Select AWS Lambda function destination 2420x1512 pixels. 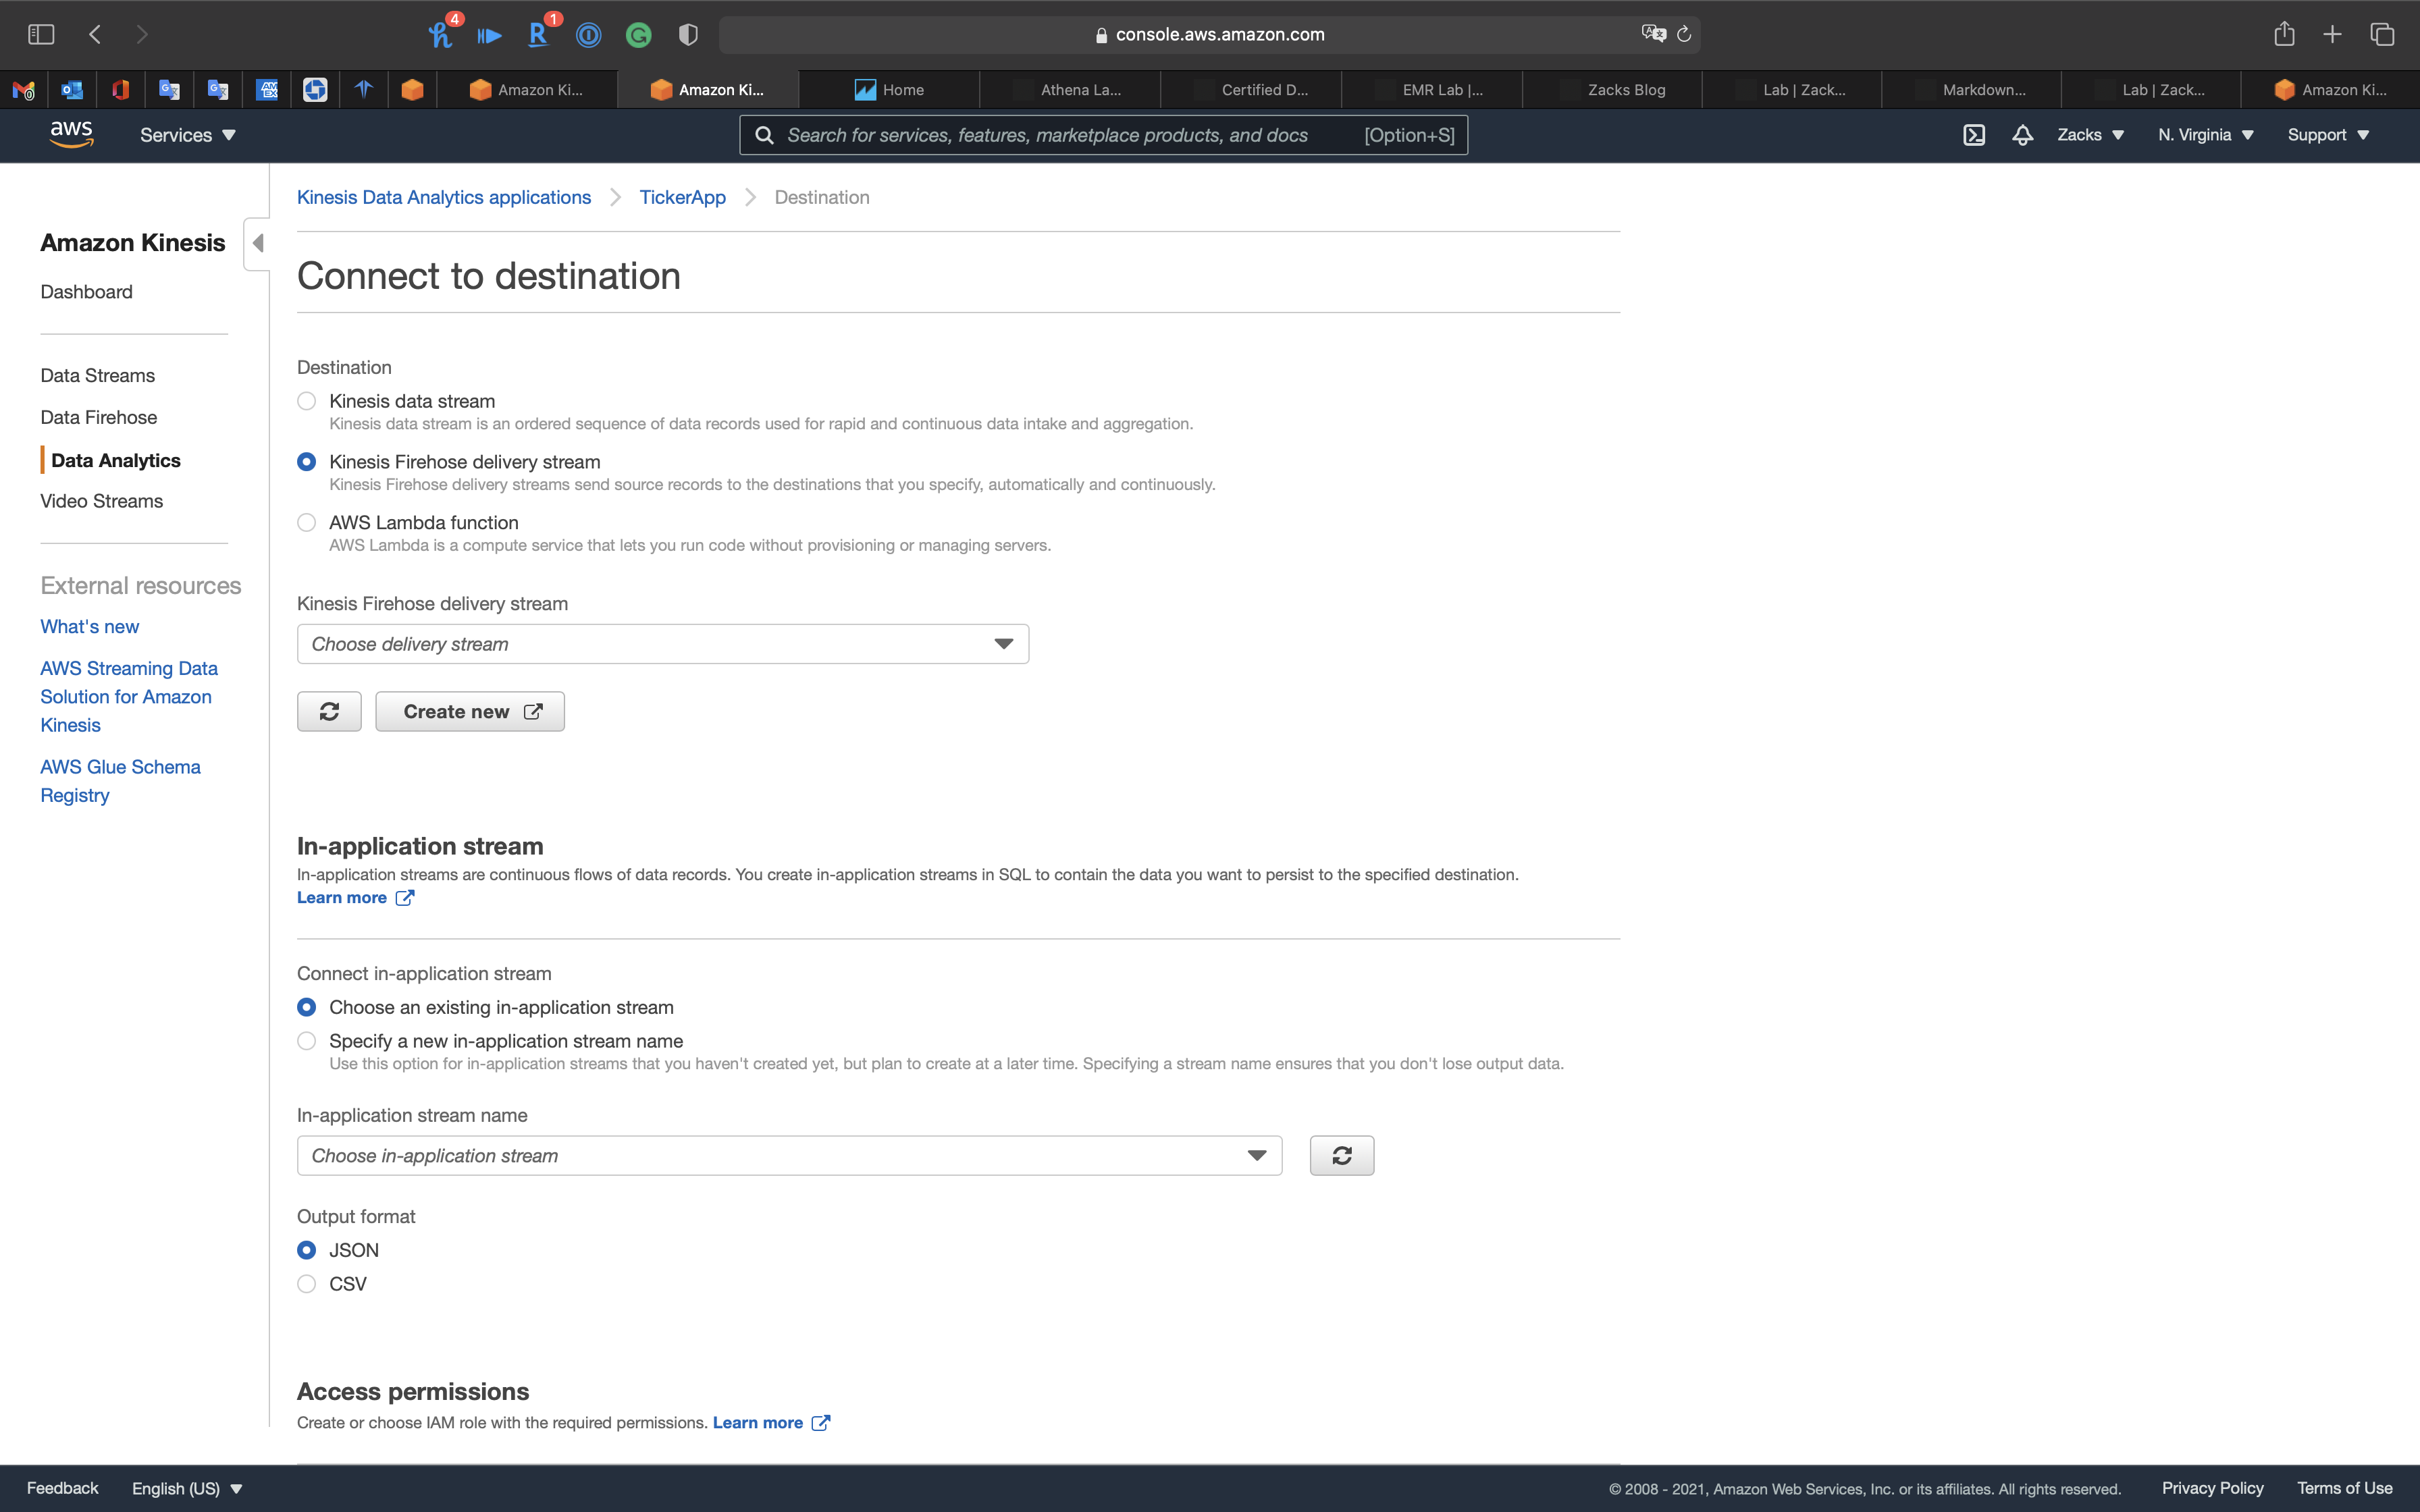(x=307, y=522)
